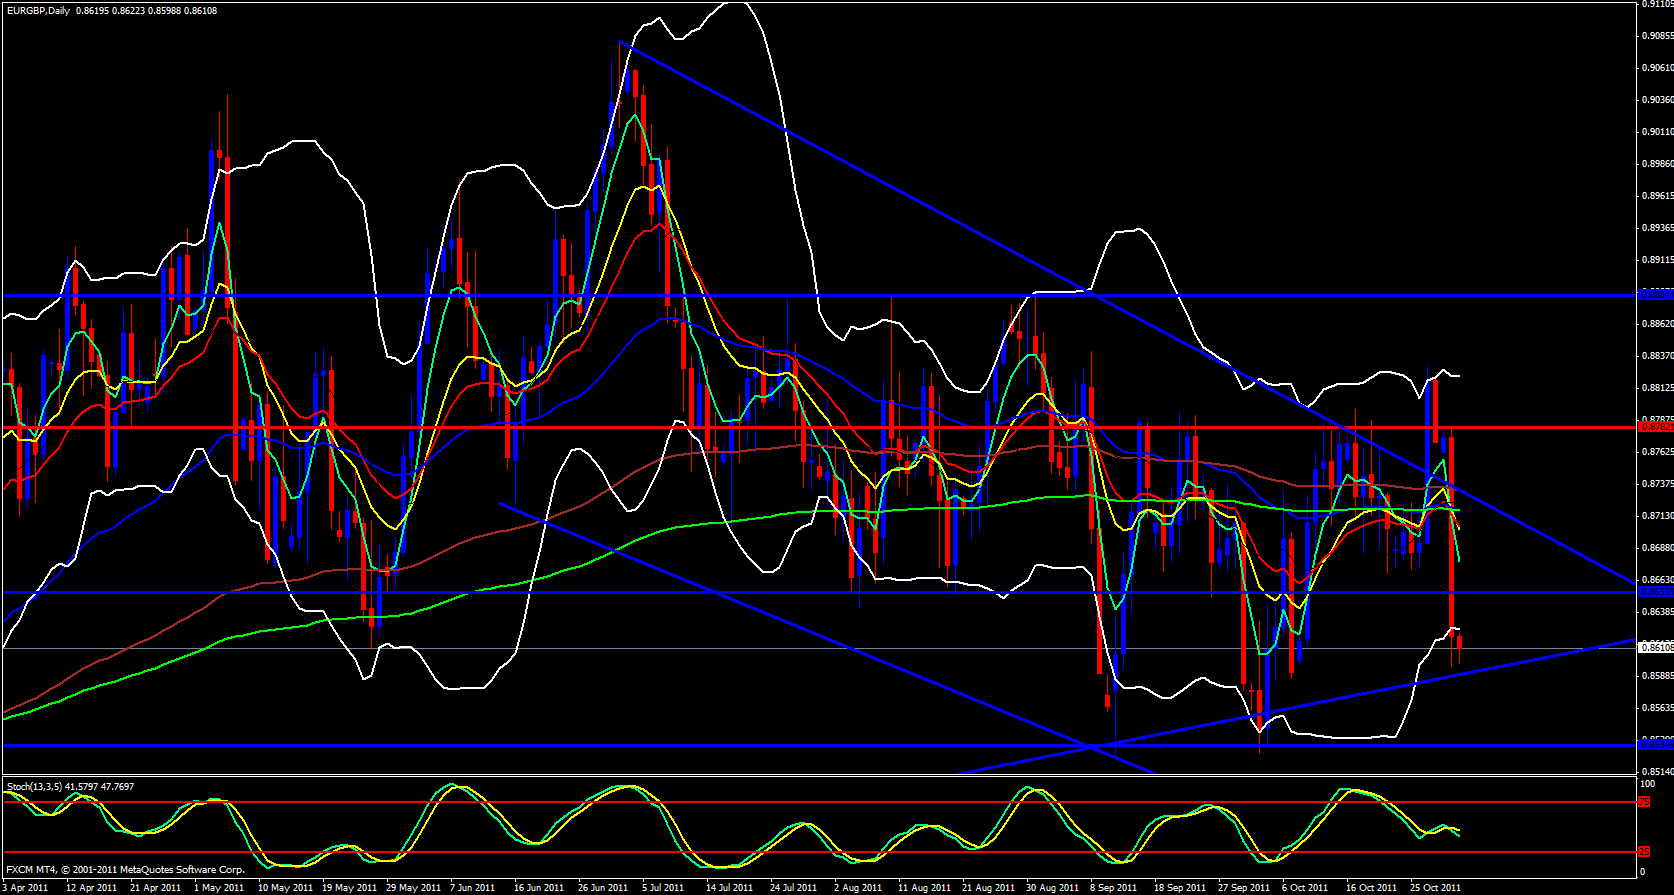
Task: Click the 8 Sep 2011 date label
Action: click(1113, 887)
